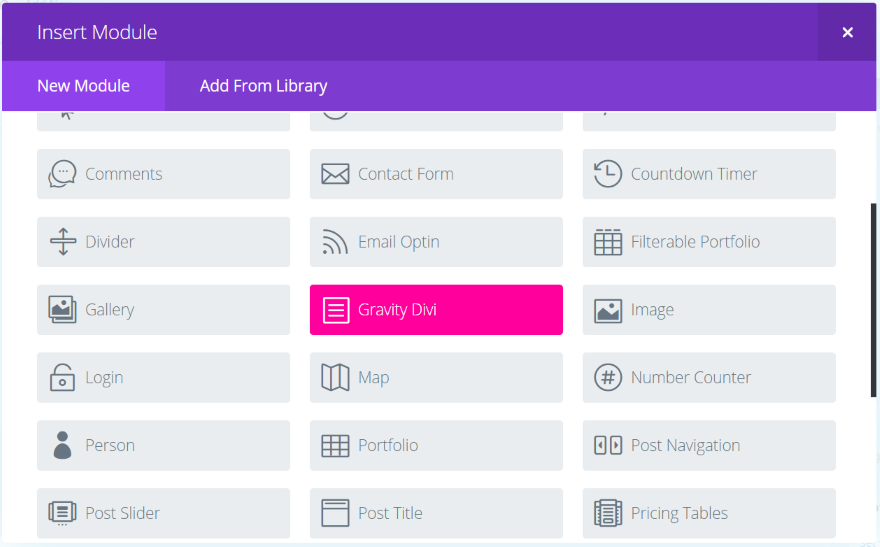Click the Comments speech bubble icon
The image size is (880, 547).
[x=62, y=174]
